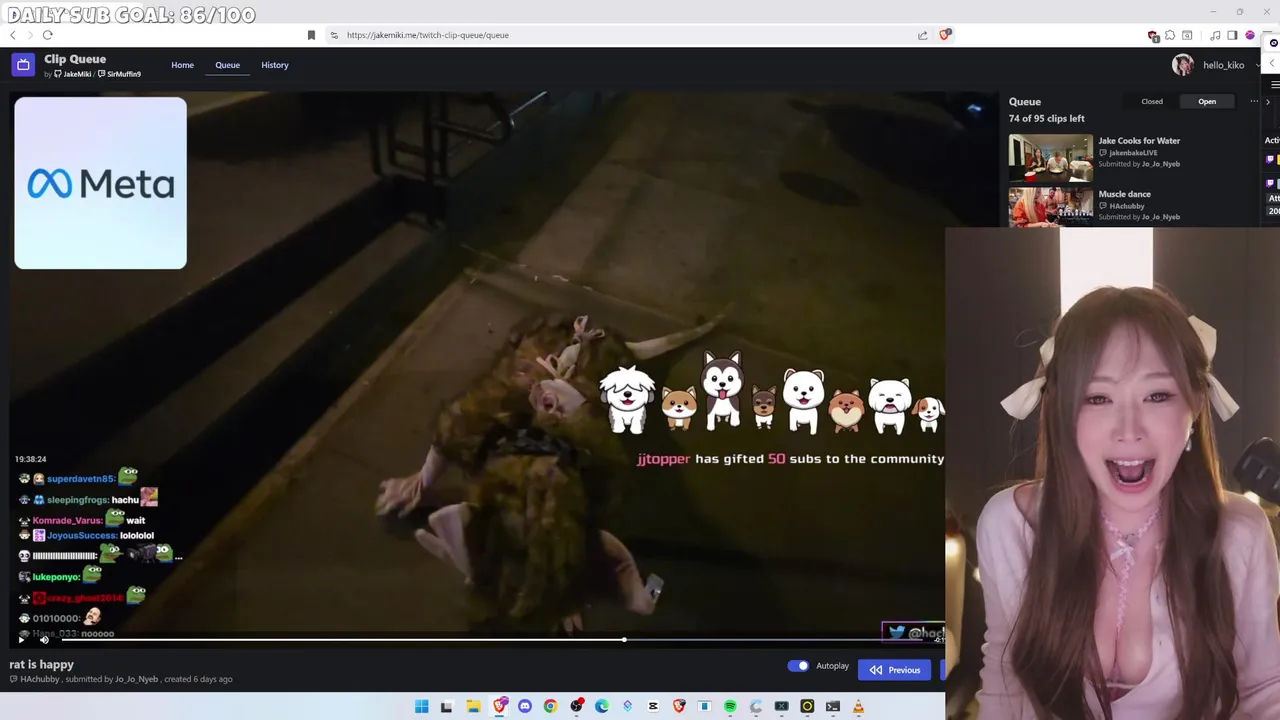1280x720 pixels.
Task: Open Brave Shields lion icon
Action: [944, 35]
